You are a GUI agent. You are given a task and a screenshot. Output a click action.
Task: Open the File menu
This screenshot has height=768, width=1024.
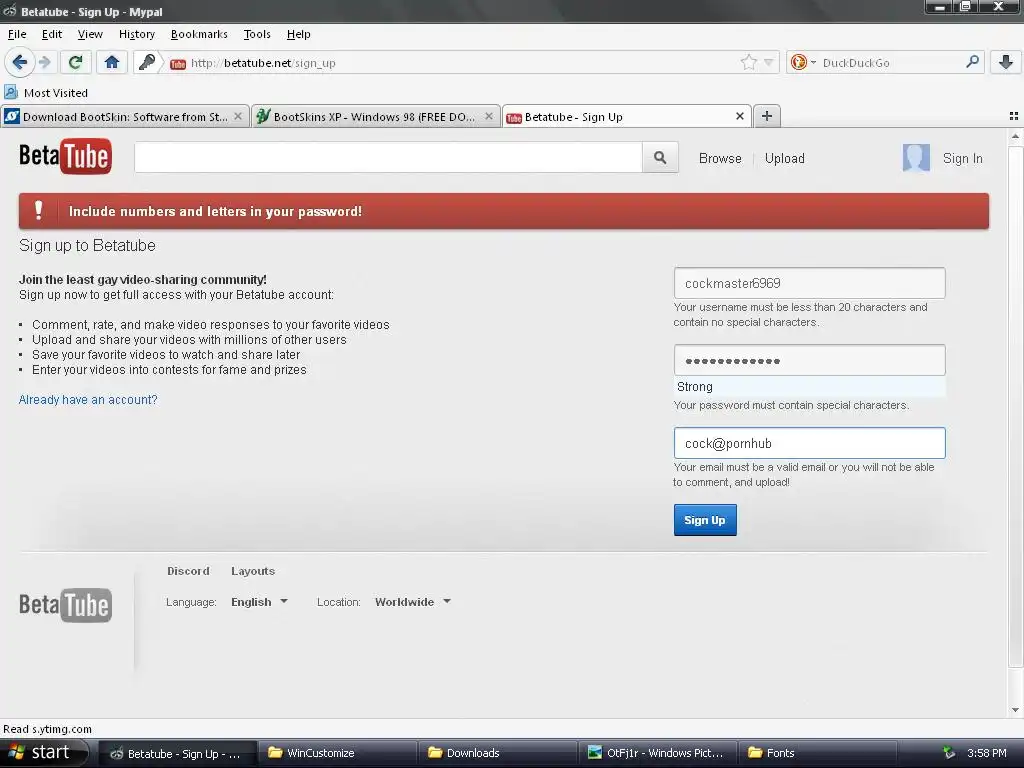click(x=17, y=35)
